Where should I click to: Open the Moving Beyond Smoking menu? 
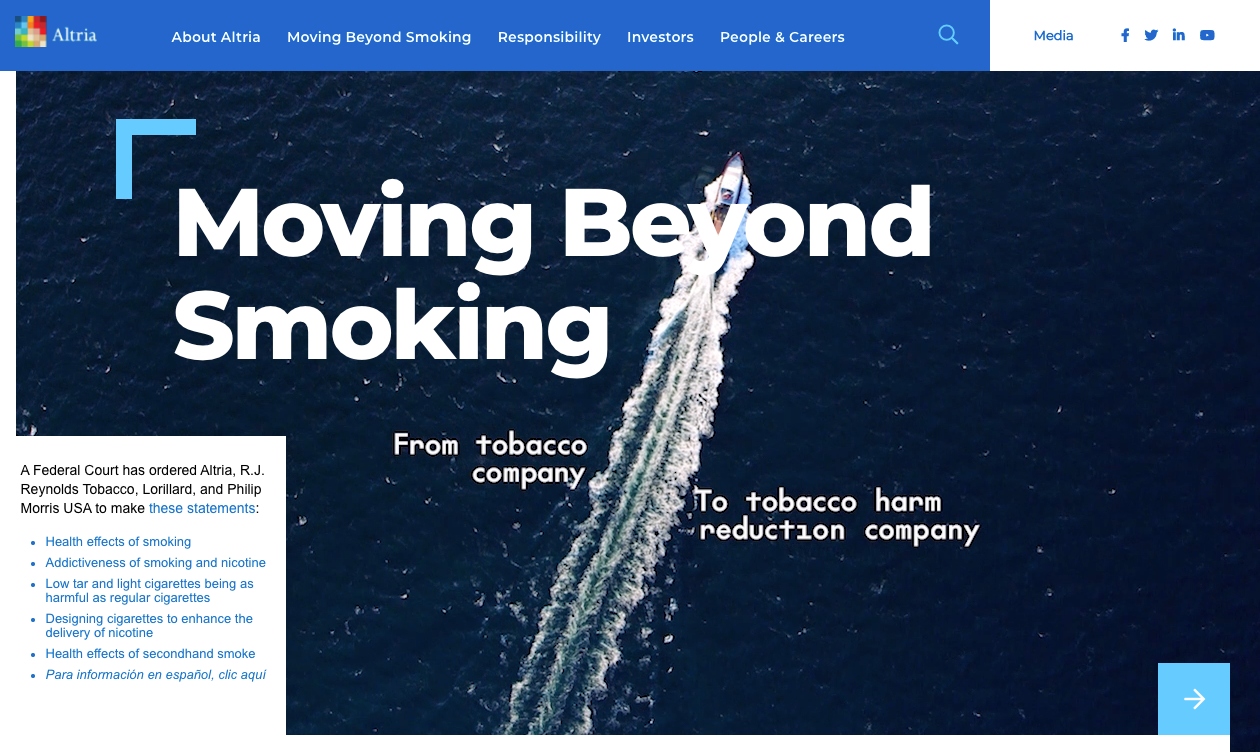(x=379, y=37)
